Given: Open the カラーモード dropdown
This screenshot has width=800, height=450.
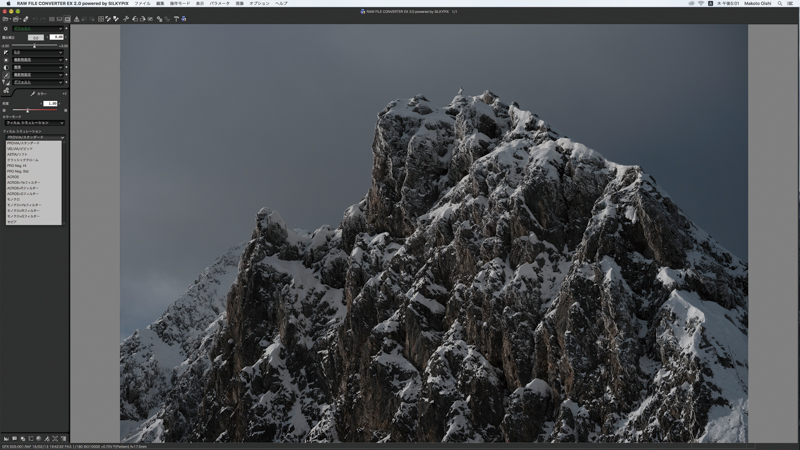Looking at the screenshot, I should coord(35,123).
